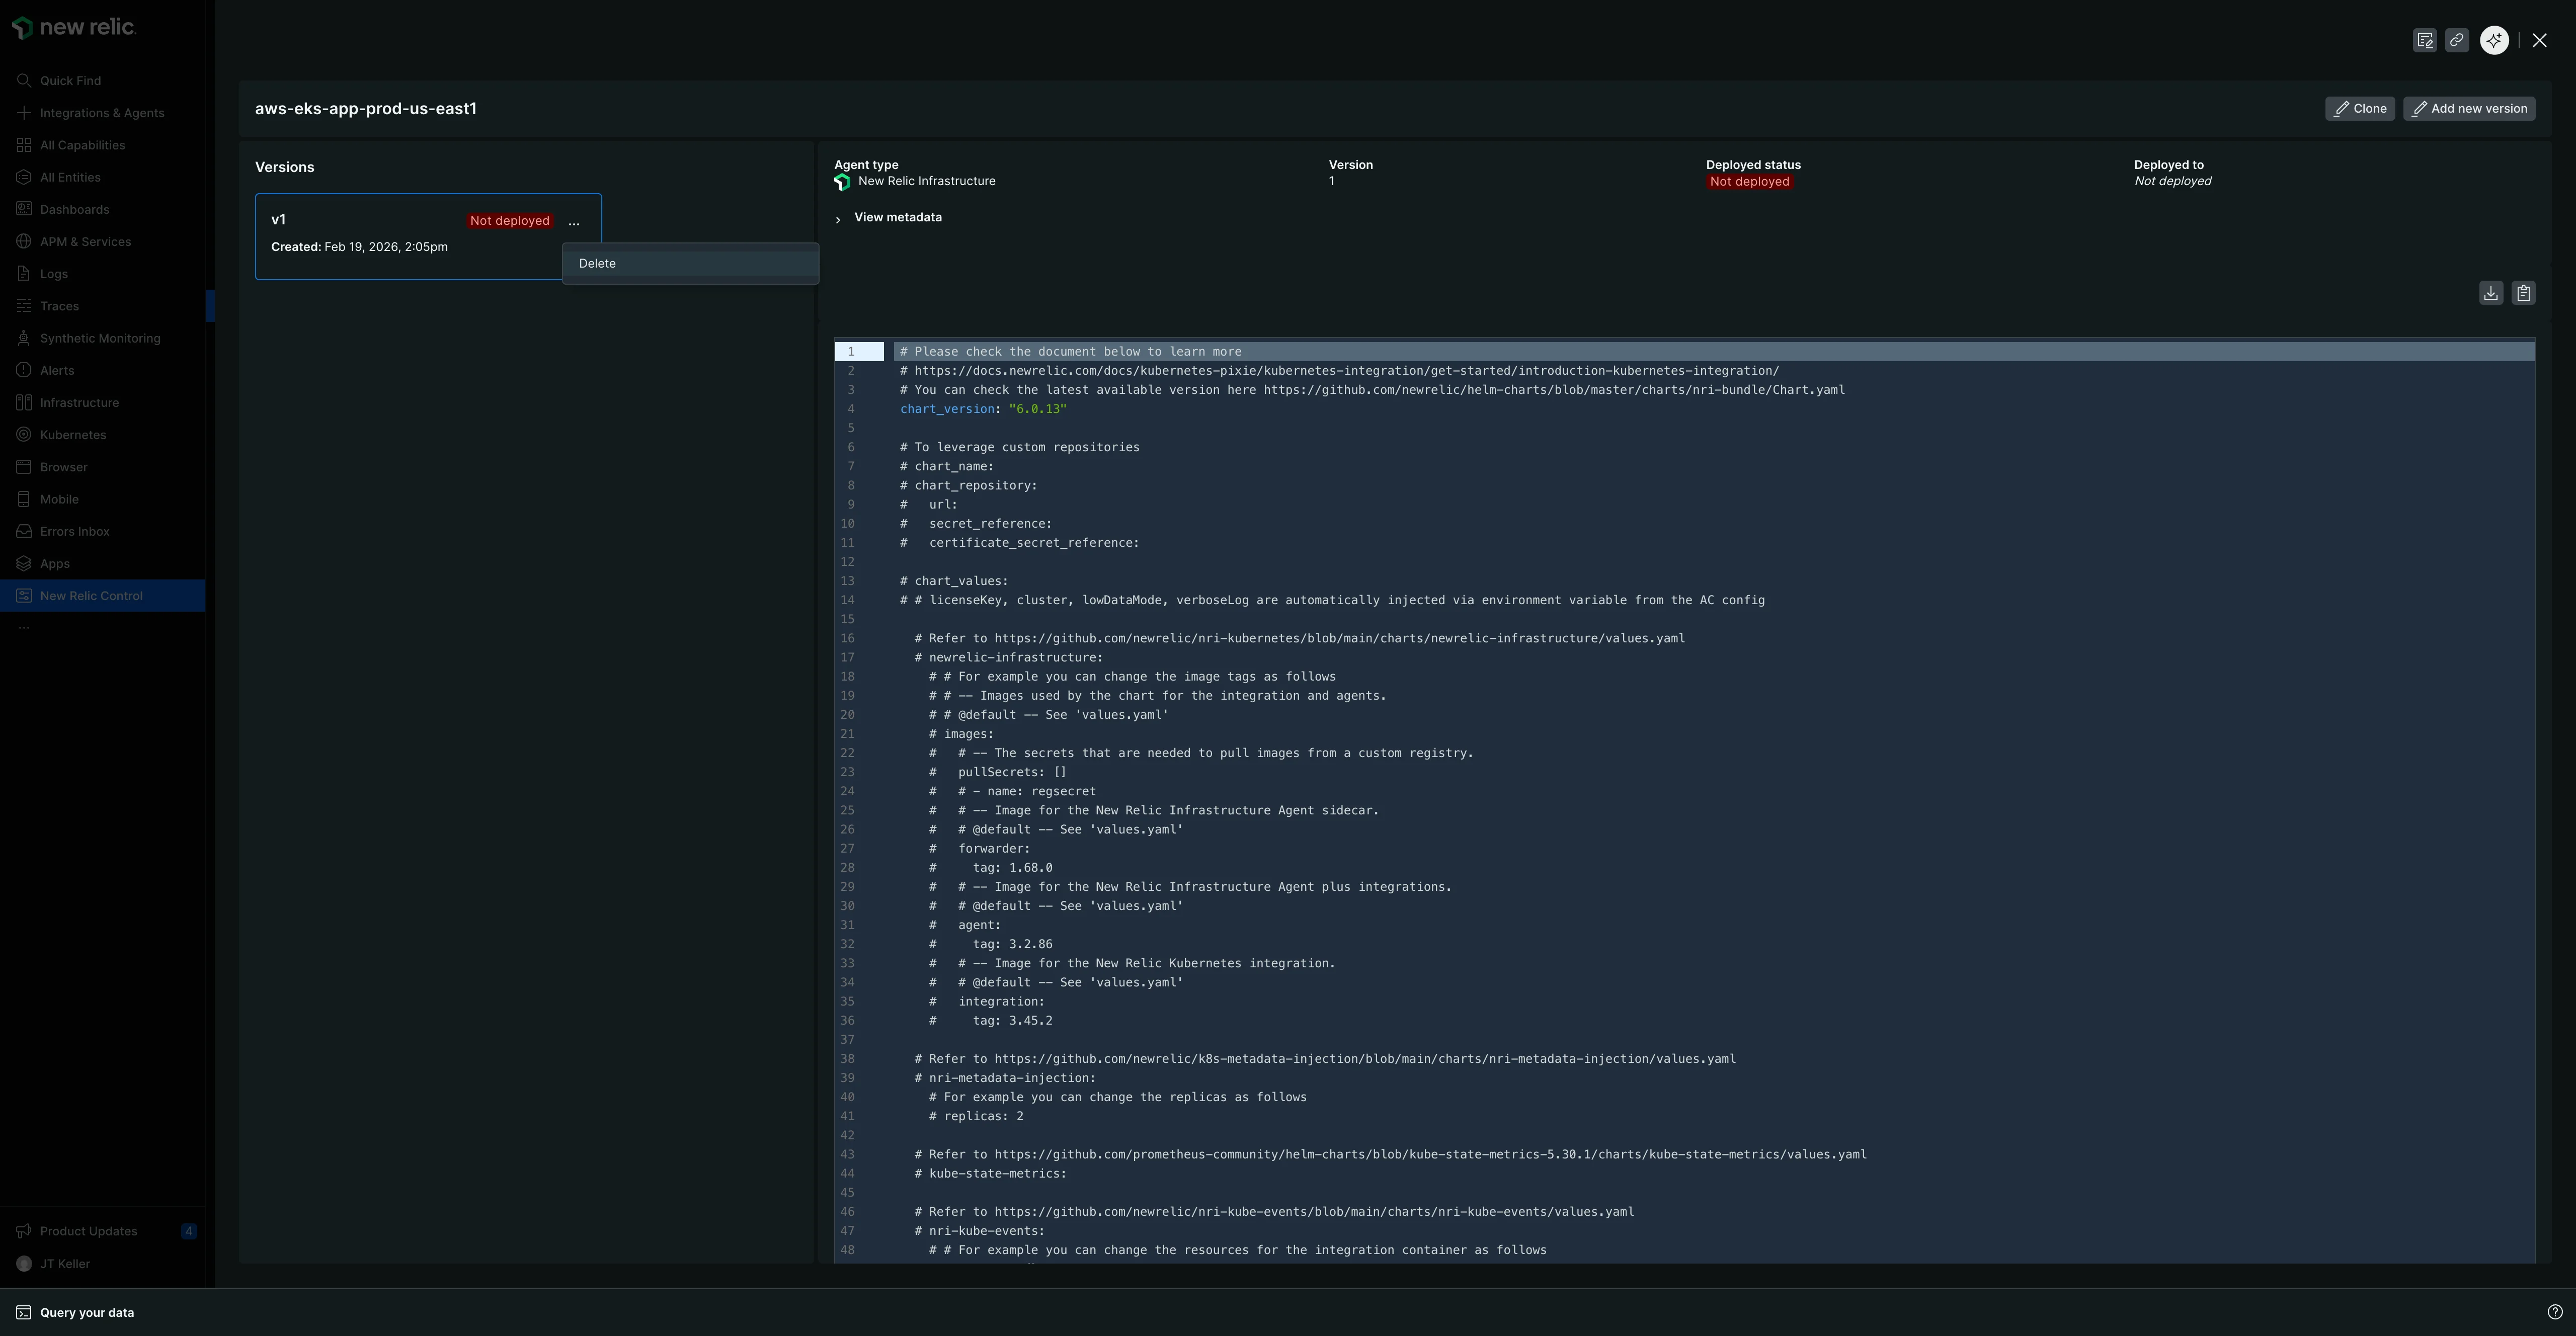This screenshot has width=2576, height=1336.
Task: Click the Kubernetes sidebar icon
Action: coord(24,435)
